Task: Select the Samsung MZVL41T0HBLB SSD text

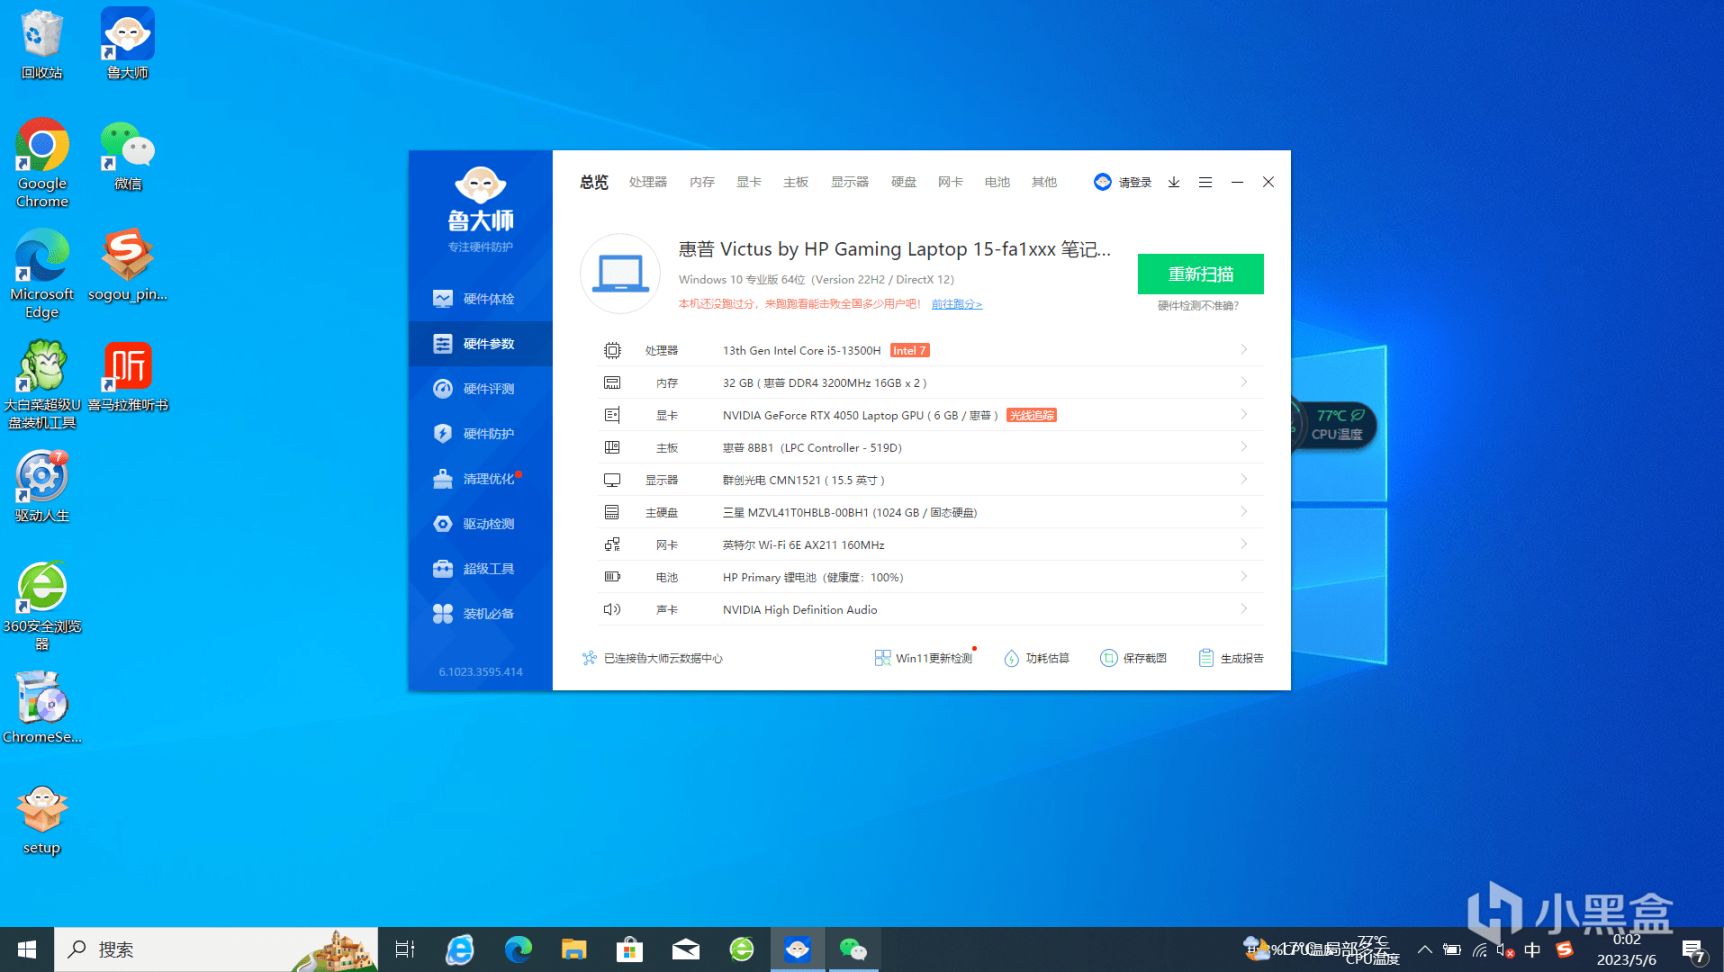Action: (850, 513)
